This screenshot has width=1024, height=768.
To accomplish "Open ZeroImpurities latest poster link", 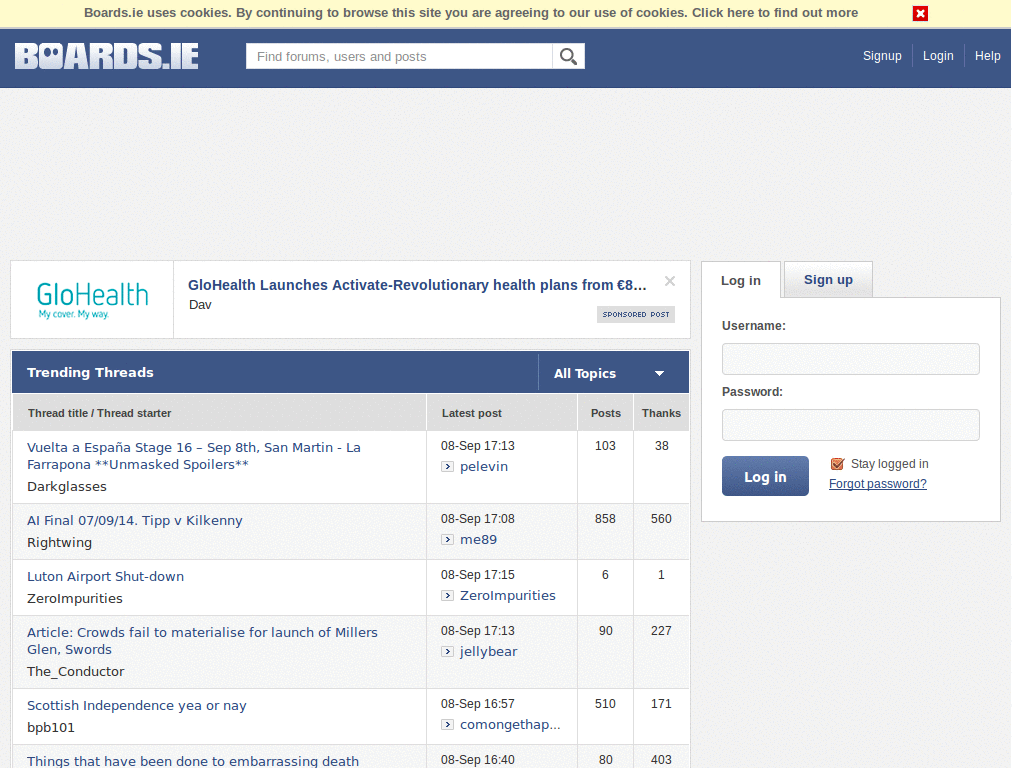I will (508, 596).
